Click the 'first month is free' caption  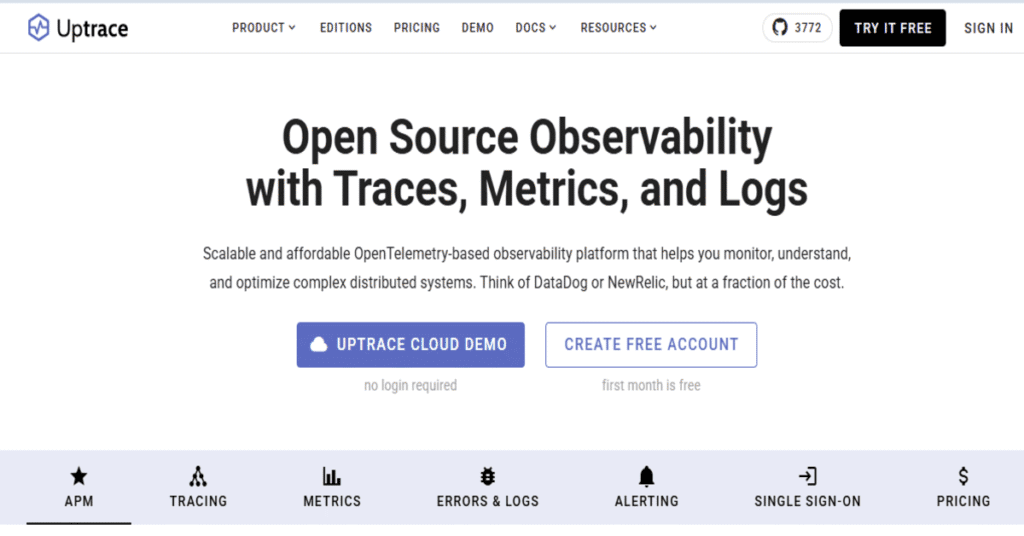(x=651, y=385)
